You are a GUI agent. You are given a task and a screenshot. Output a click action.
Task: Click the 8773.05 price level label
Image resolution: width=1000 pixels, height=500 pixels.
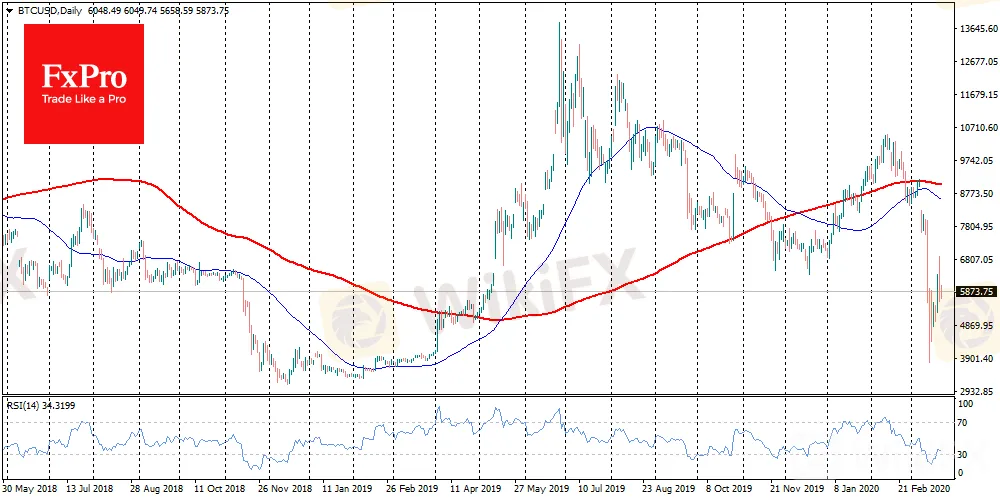tap(974, 194)
